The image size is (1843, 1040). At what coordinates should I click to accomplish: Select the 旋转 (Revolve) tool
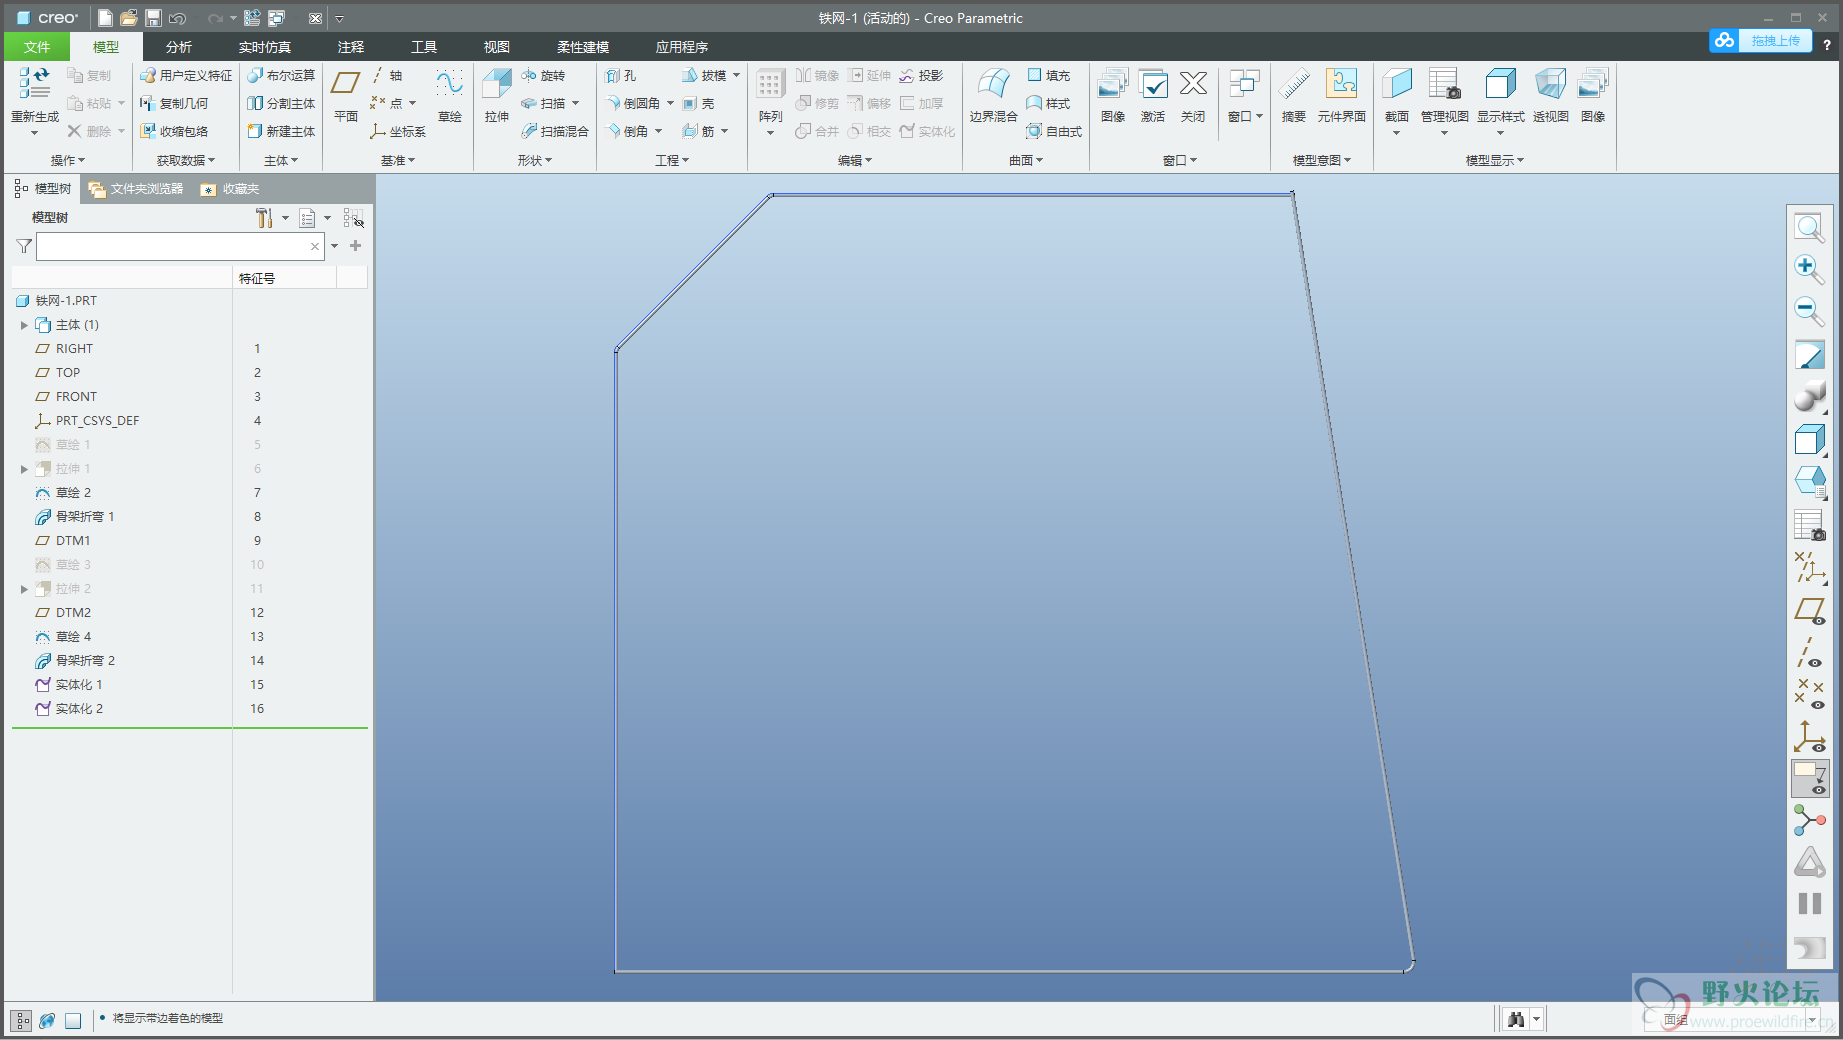(x=543, y=75)
